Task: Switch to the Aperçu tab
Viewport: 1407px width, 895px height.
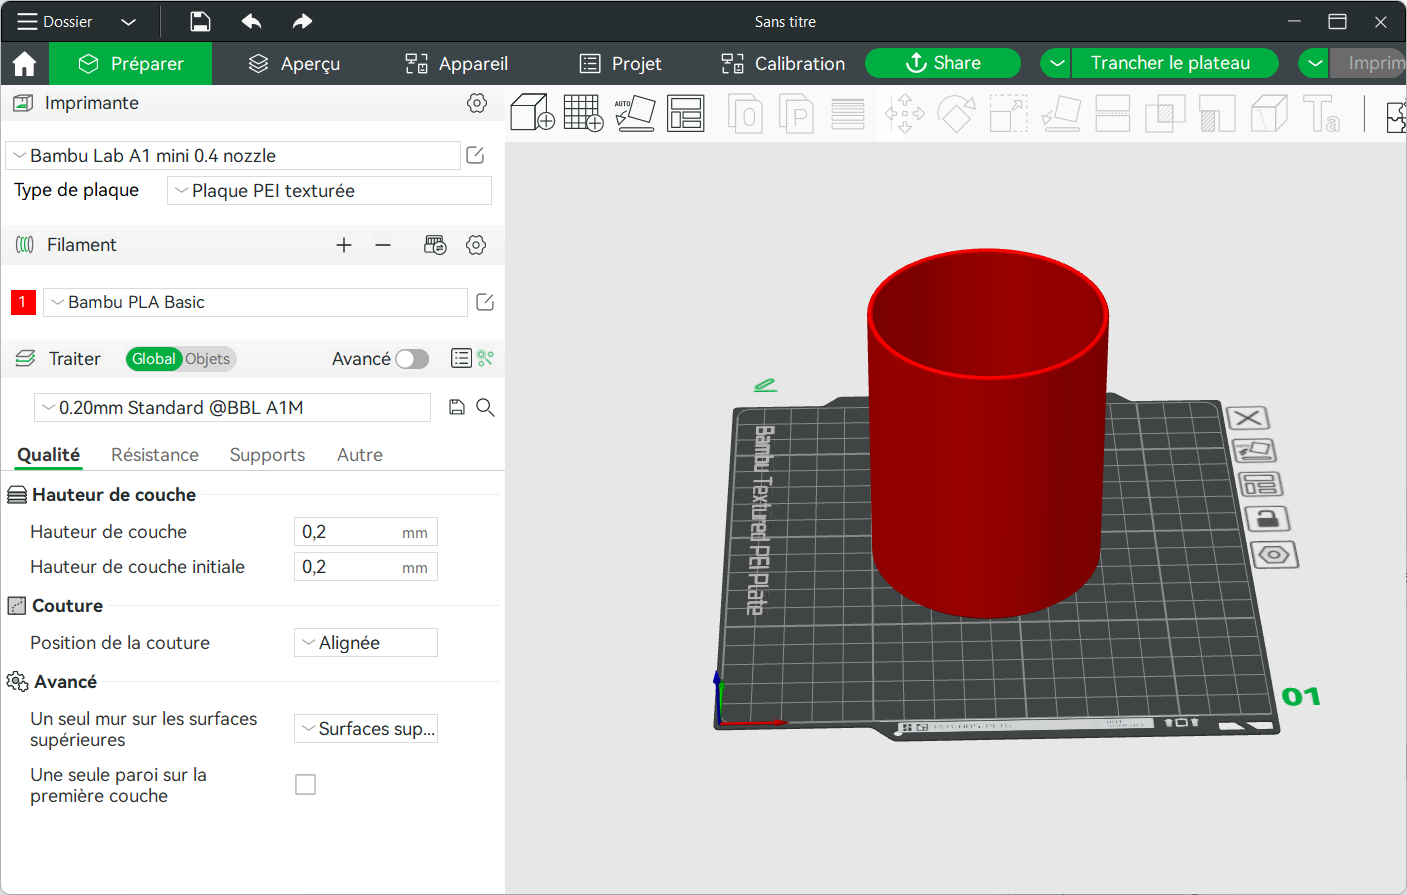Action: (x=294, y=64)
